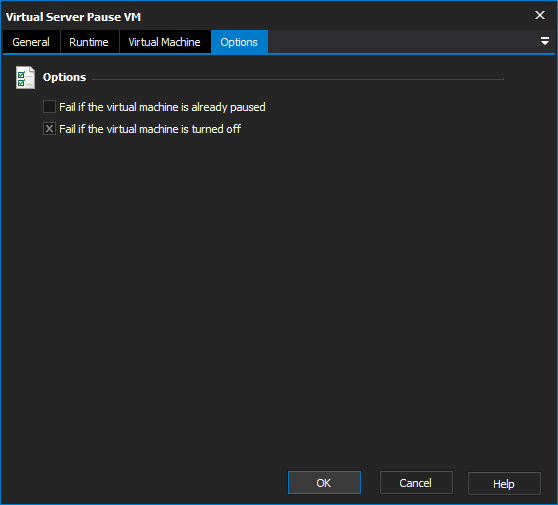Click the active Options tab
Screen dimensions: 558x505
[x=239, y=42]
